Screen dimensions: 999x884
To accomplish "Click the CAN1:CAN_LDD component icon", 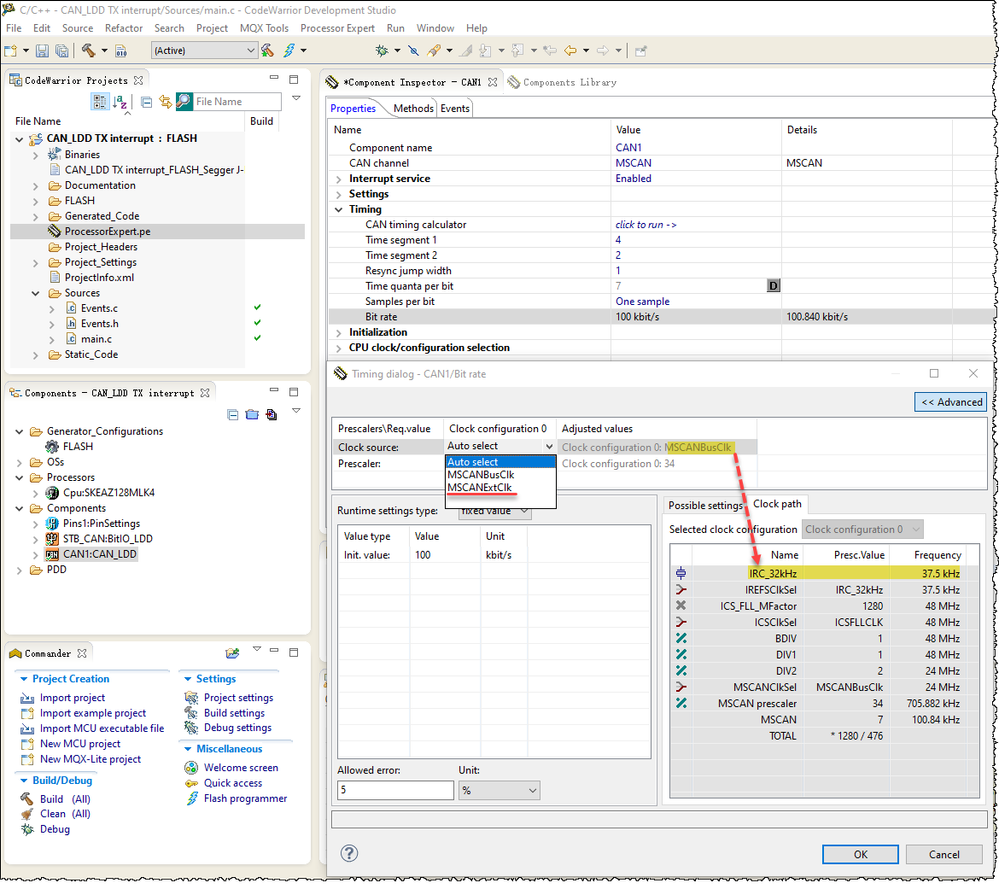I will 53,554.
